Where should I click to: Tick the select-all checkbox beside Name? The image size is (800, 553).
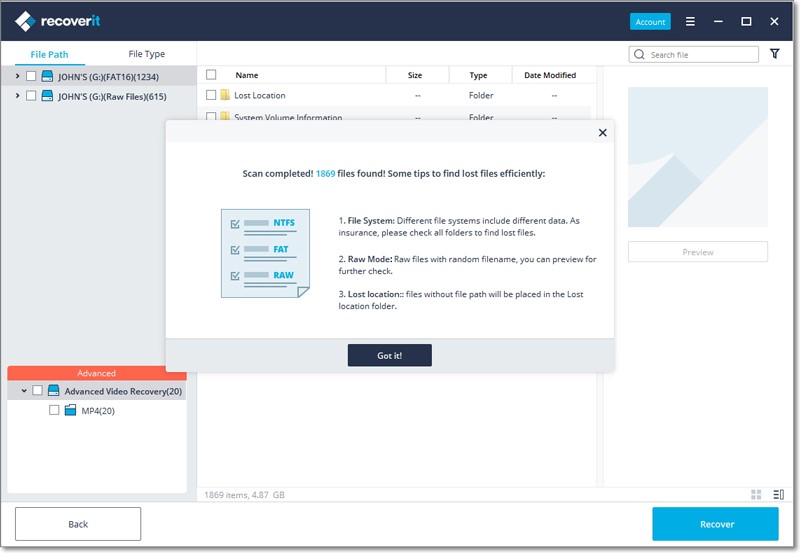pos(211,75)
